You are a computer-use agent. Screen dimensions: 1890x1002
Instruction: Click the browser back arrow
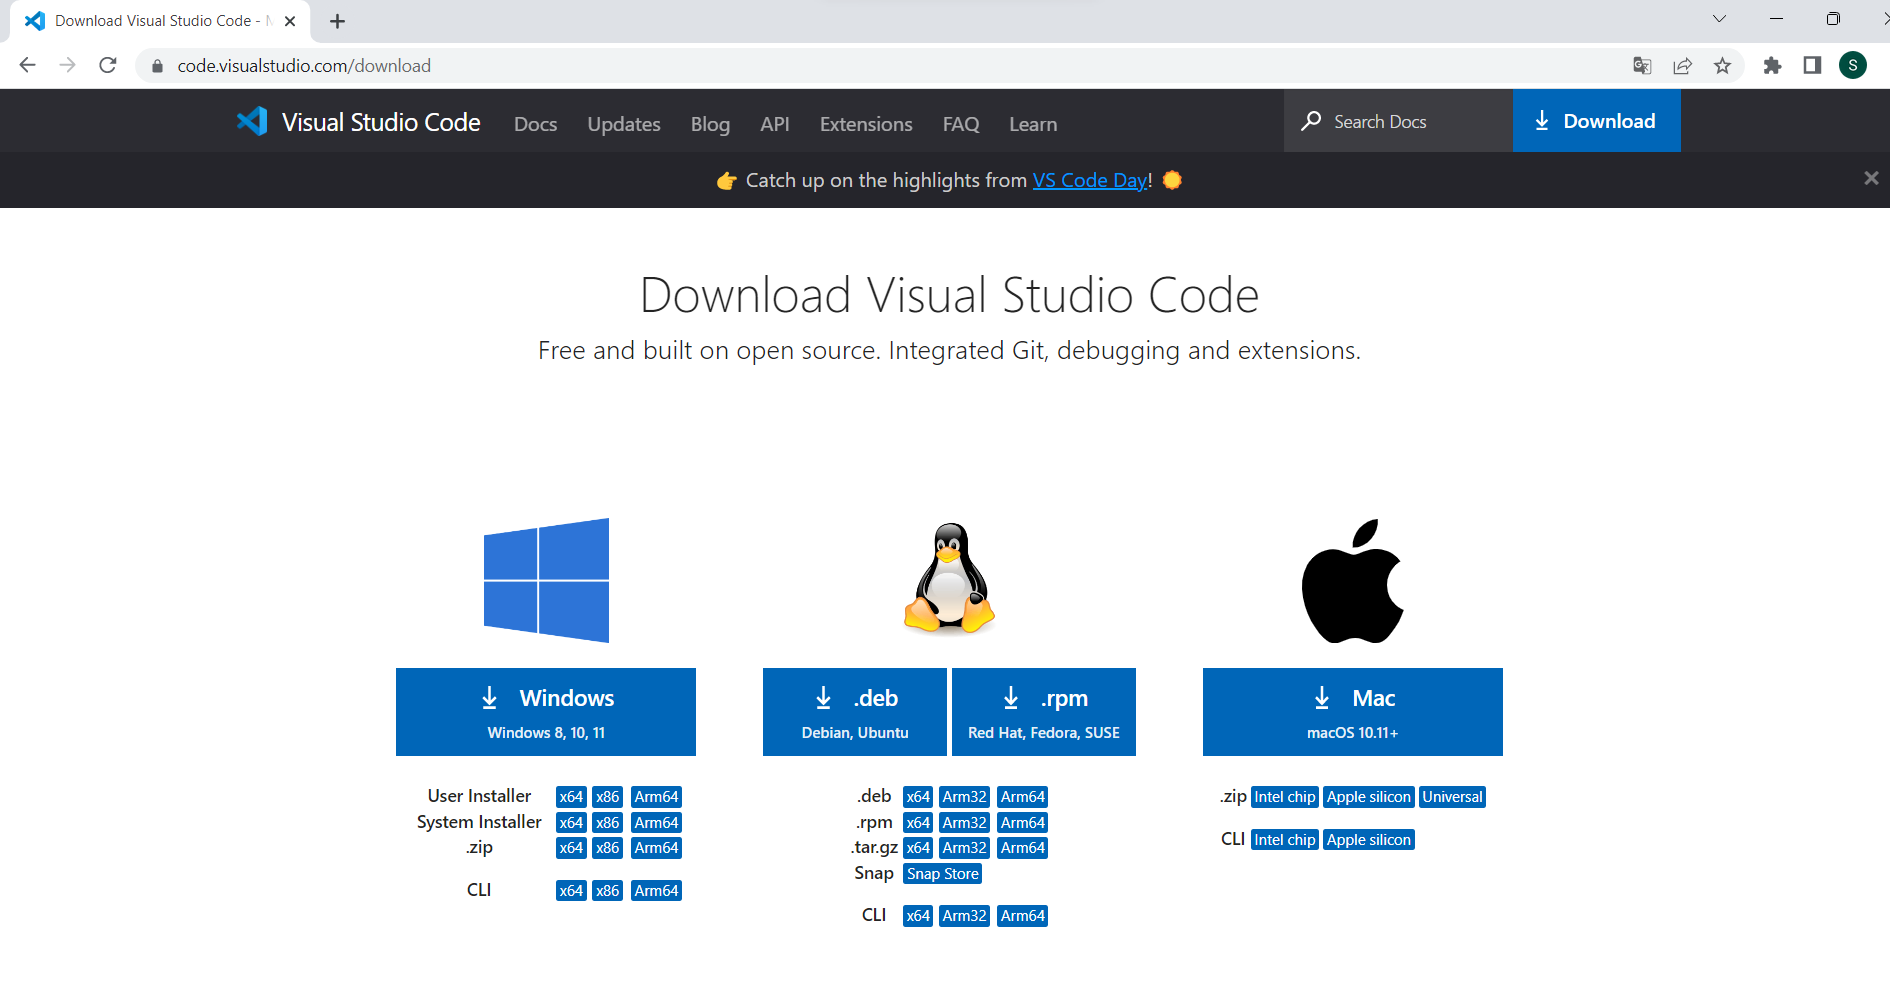click(x=27, y=65)
